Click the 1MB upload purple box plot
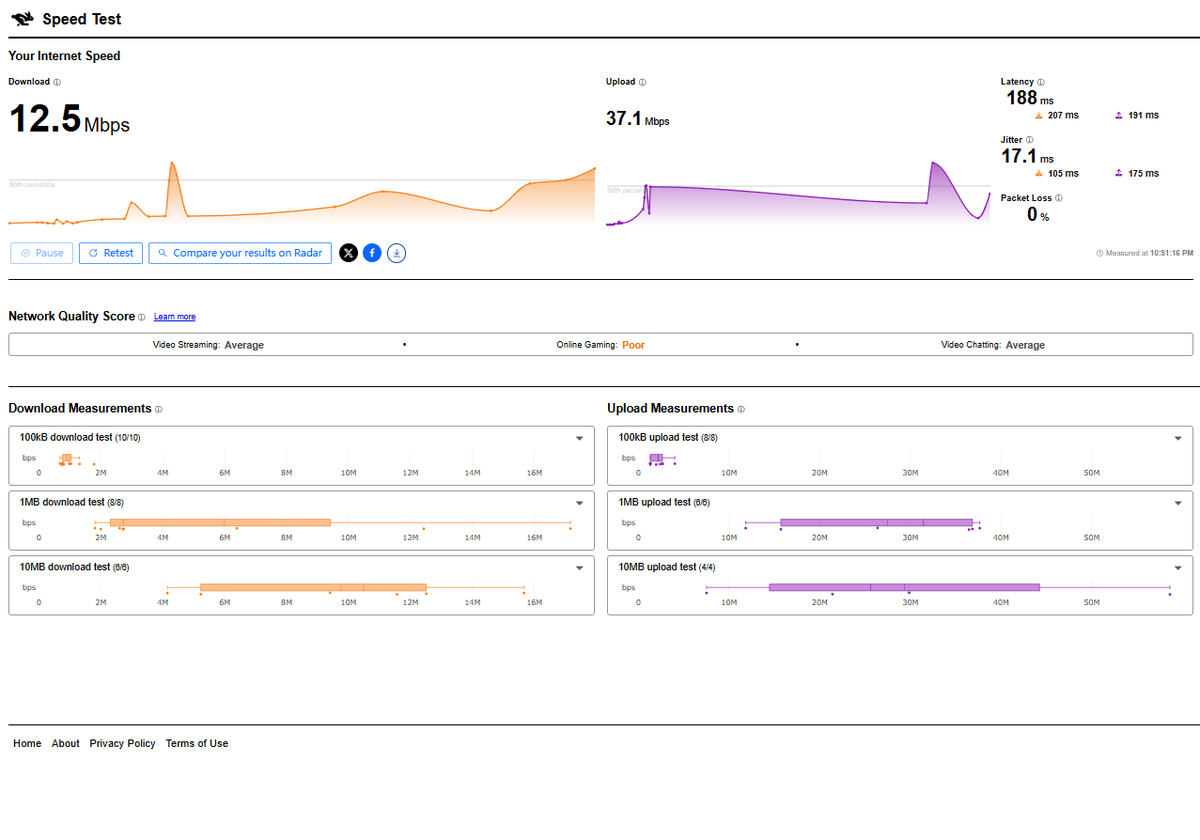 pos(876,522)
